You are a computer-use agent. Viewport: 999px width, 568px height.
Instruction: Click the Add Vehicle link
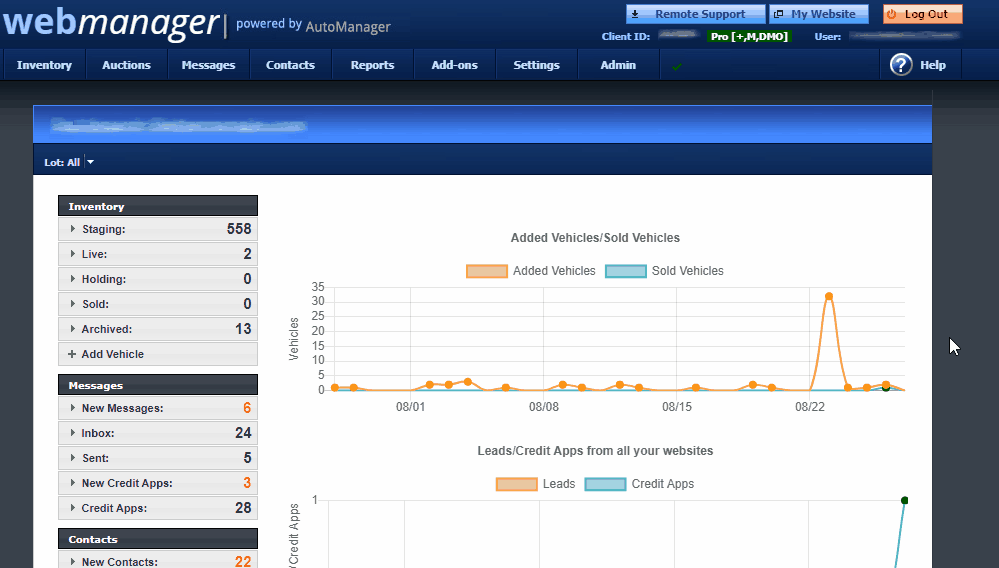pos(113,354)
